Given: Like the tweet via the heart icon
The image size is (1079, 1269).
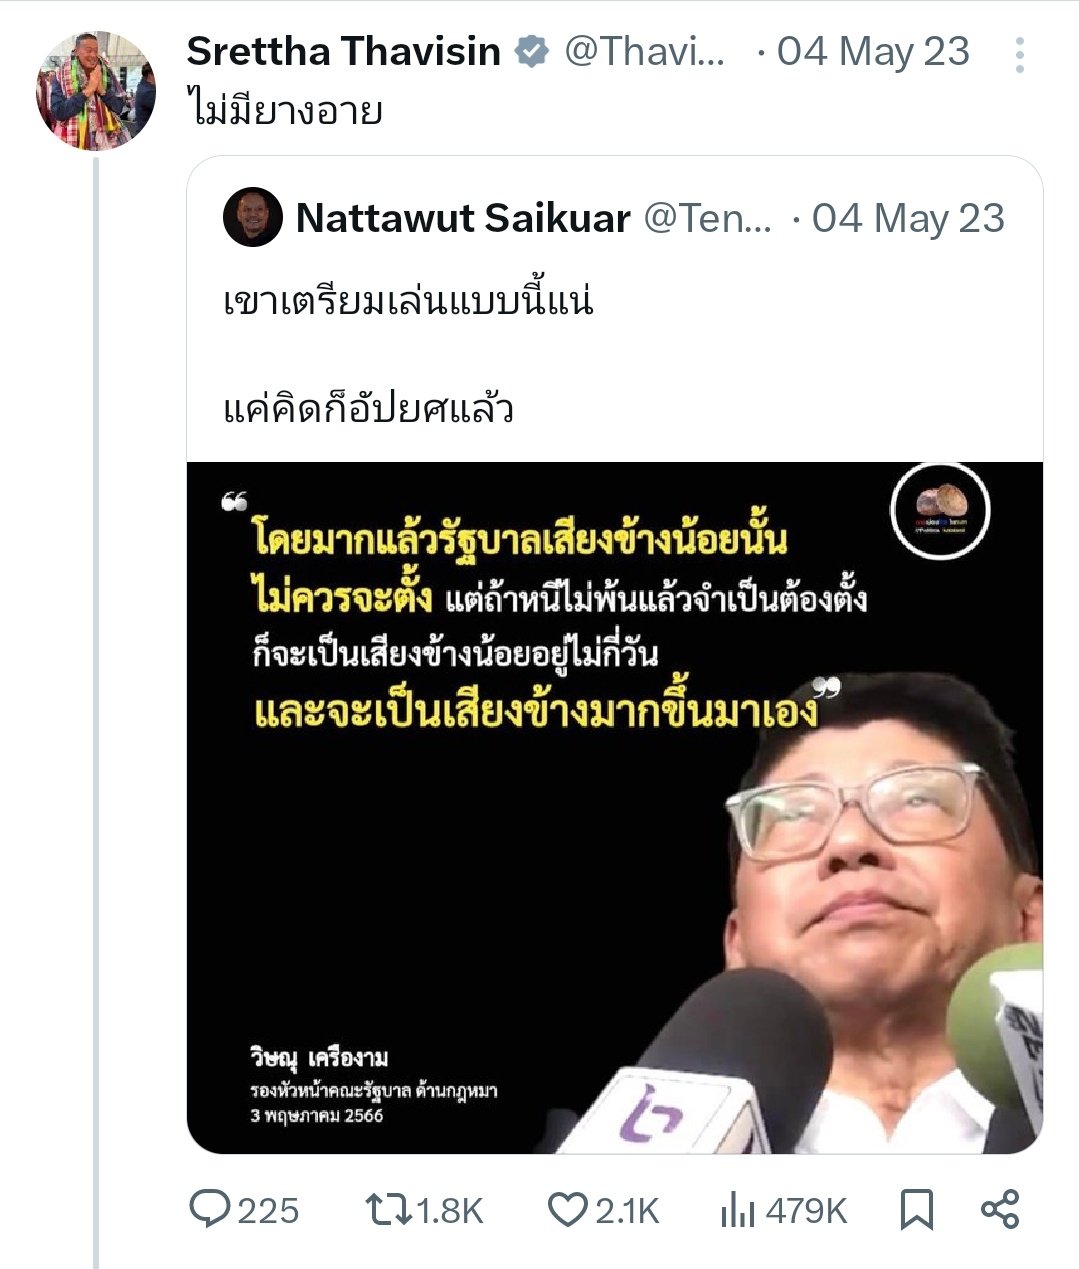Looking at the screenshot, I should [x=567, y=1210].
